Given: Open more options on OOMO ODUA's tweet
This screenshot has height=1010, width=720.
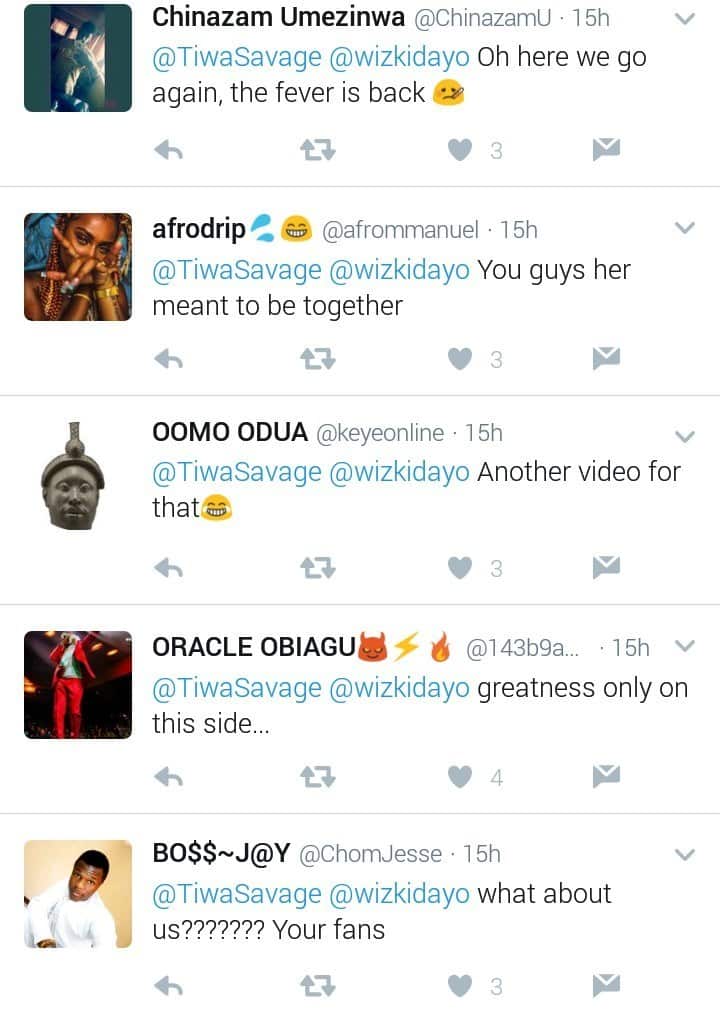Looking at the screenshot, I should coord(685,436).
